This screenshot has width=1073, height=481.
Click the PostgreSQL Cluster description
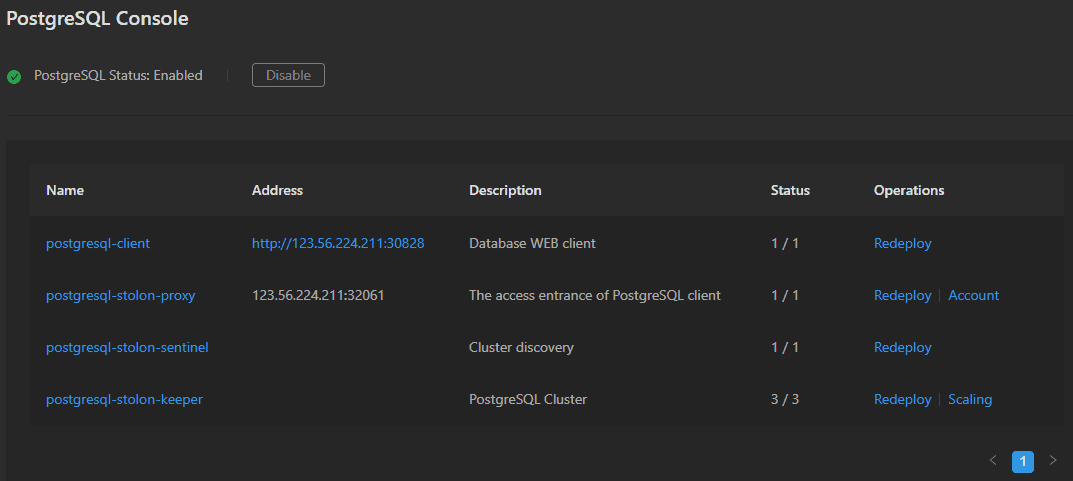[528, 400]
